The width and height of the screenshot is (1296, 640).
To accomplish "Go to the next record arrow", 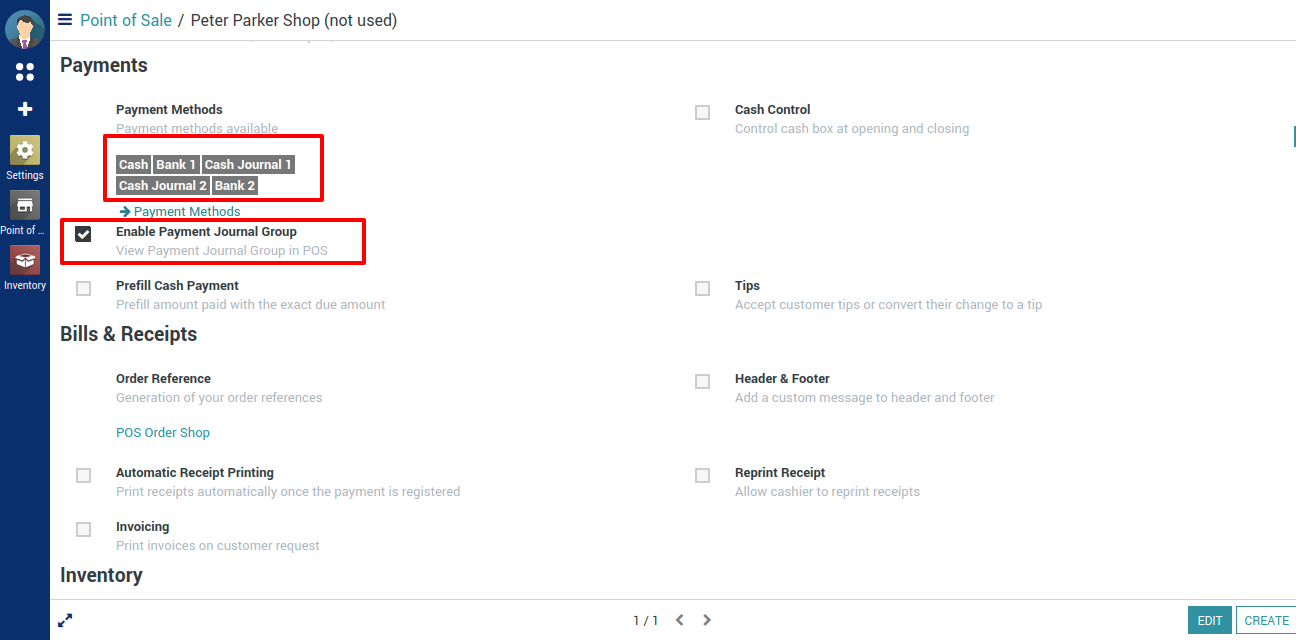I will pos(707,620).
